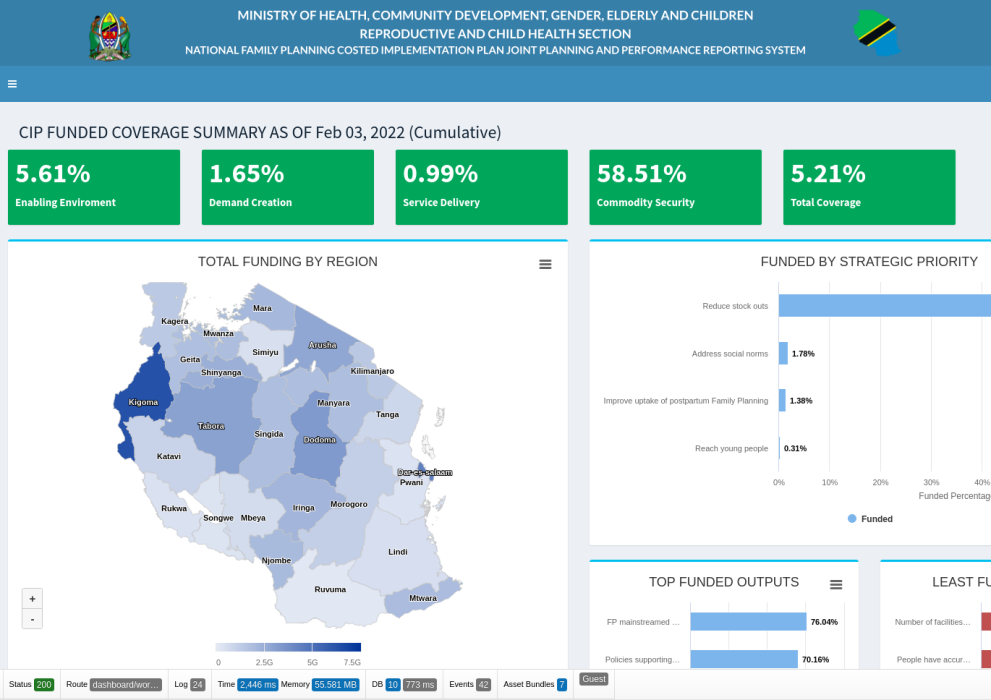Click the Guest user badge
991x700 pixels.
pyautogui.click(x=593, y=679)
